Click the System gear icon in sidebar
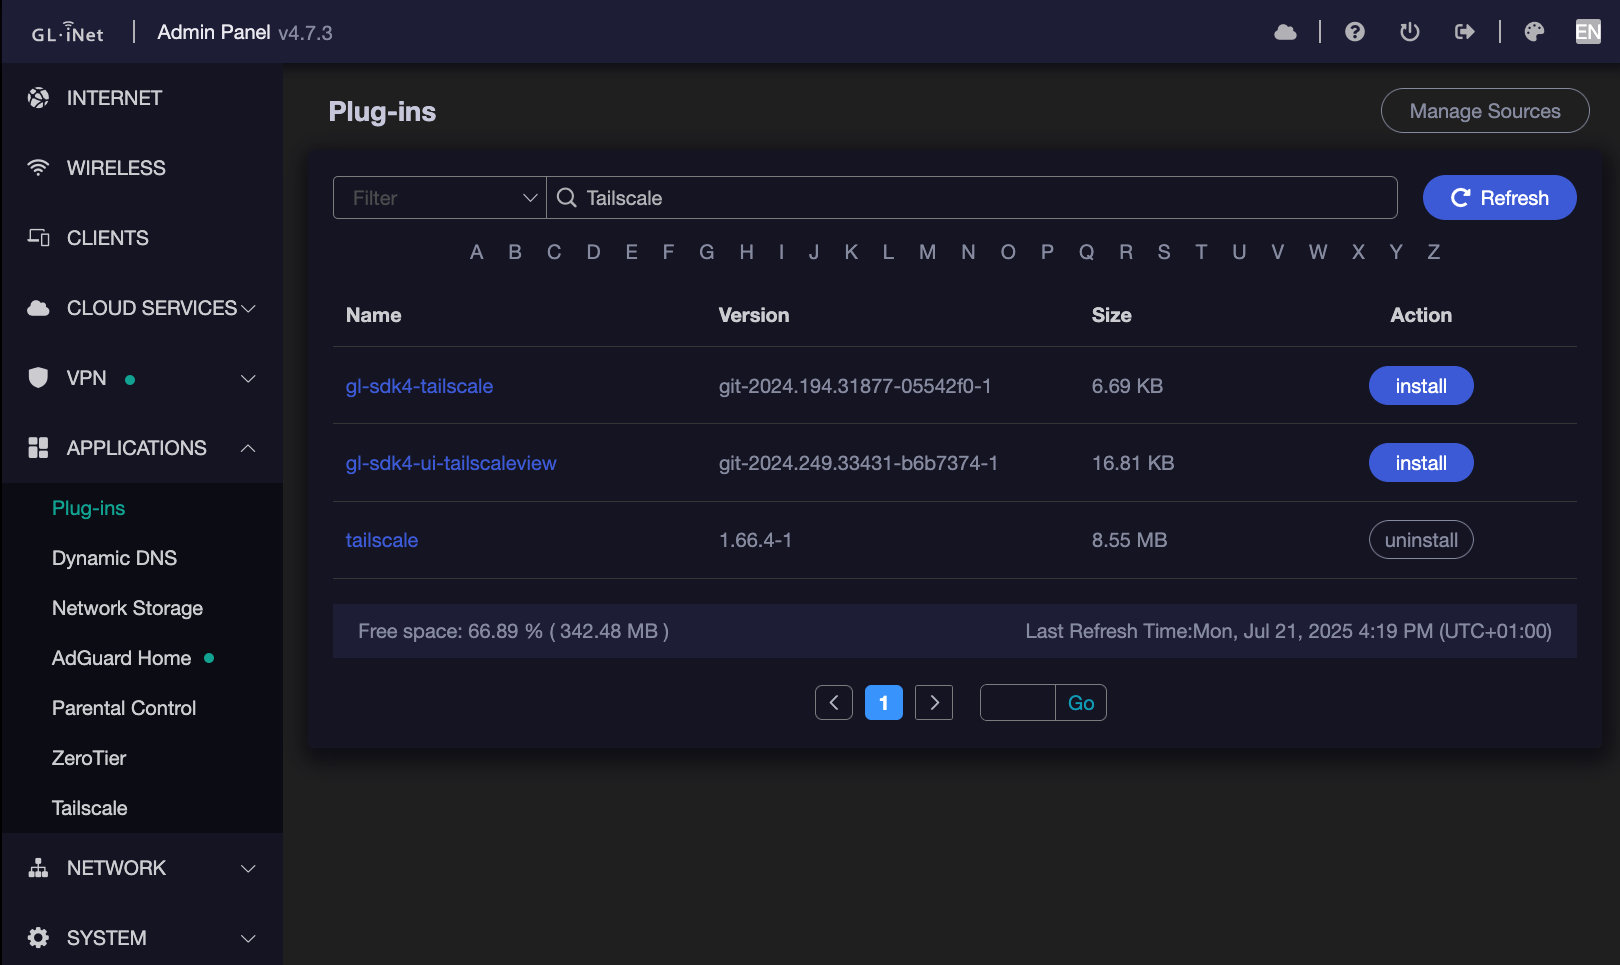The height and width of the screenshot is (965, 1620). point(38,938)
